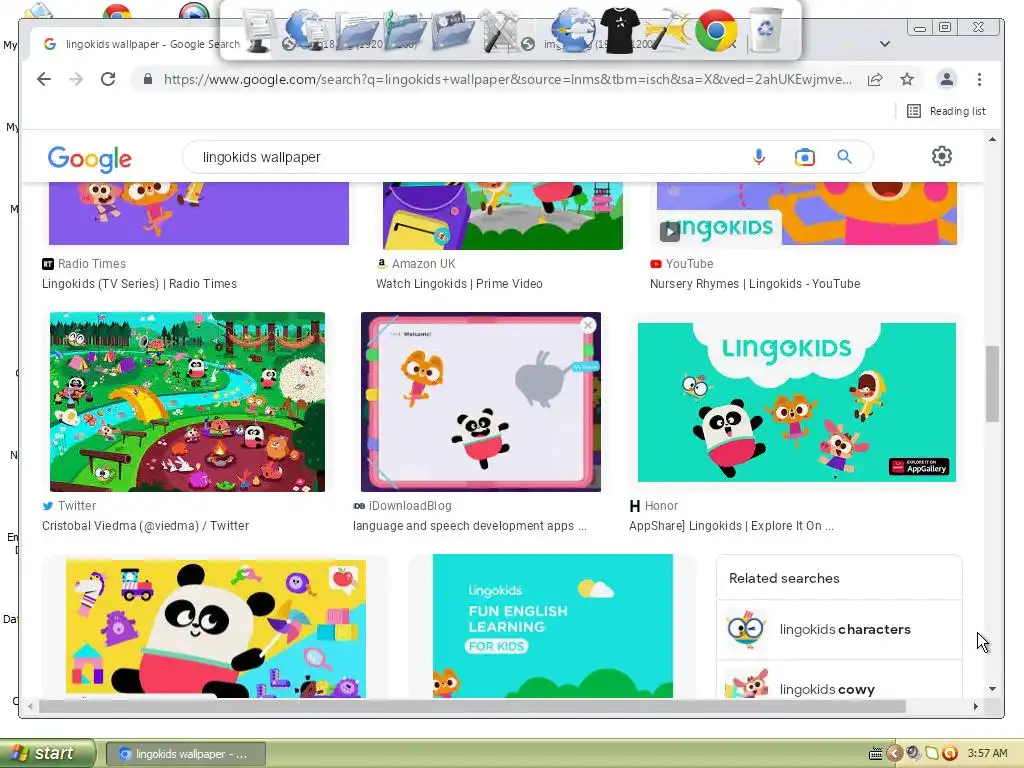Open the pictures folder icon in dock
The image size is (1024, 768).
coord(453,30)
